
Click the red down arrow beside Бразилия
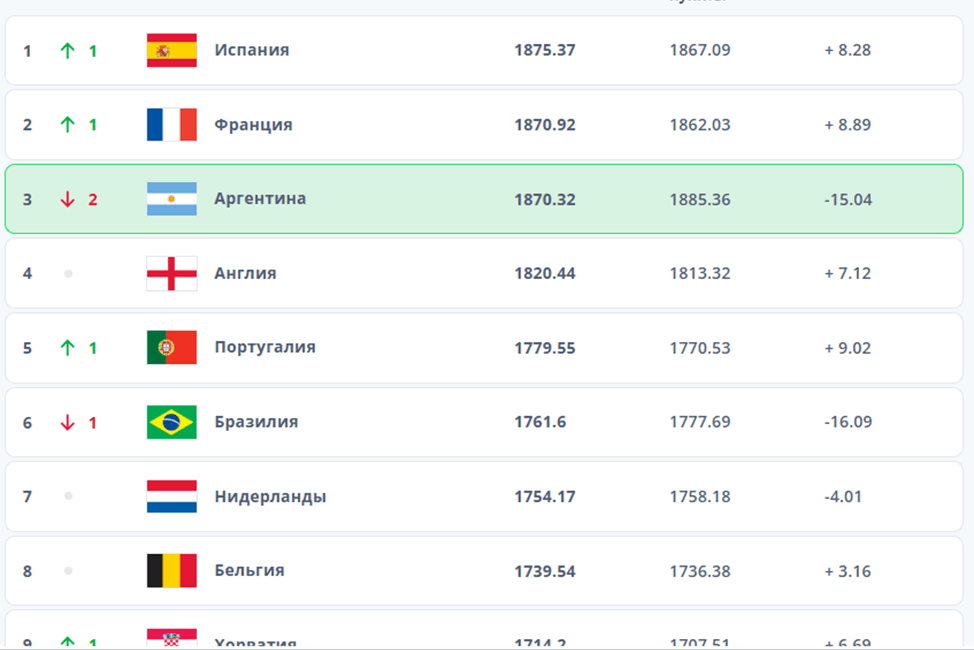click(x=67, y=423)
